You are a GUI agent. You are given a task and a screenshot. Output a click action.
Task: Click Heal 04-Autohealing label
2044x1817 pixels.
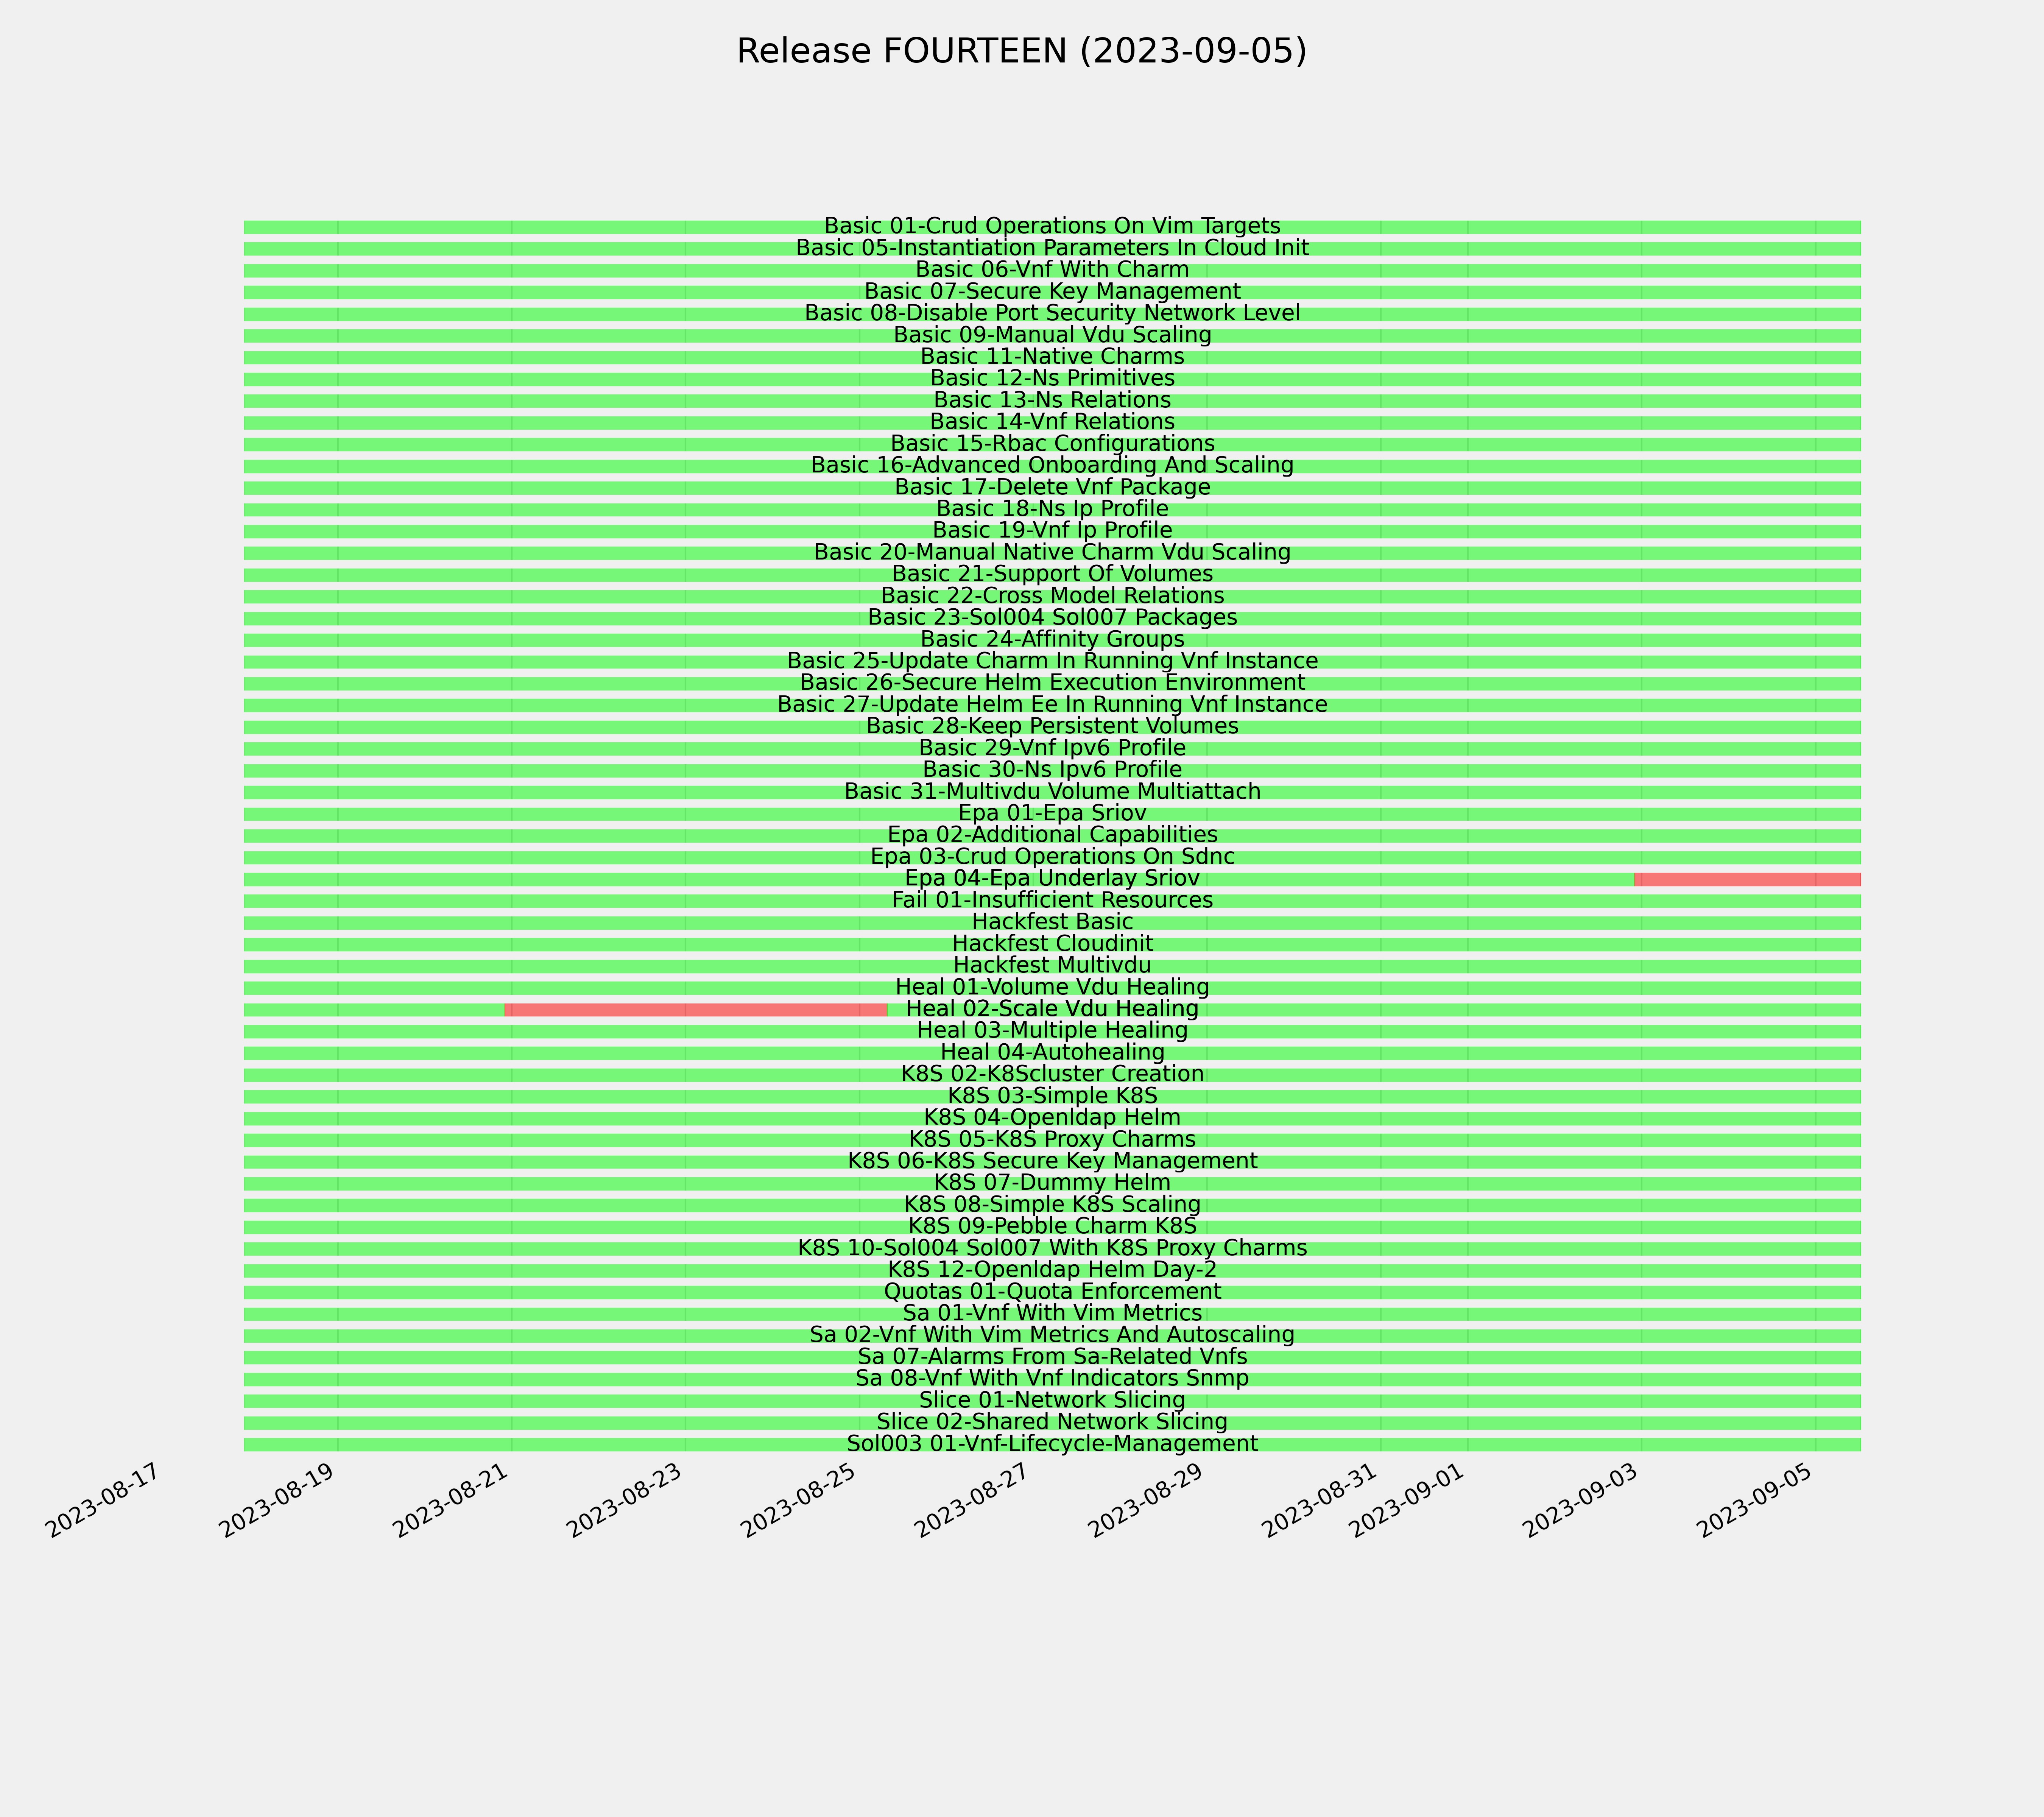(x=1052, y=1053)
